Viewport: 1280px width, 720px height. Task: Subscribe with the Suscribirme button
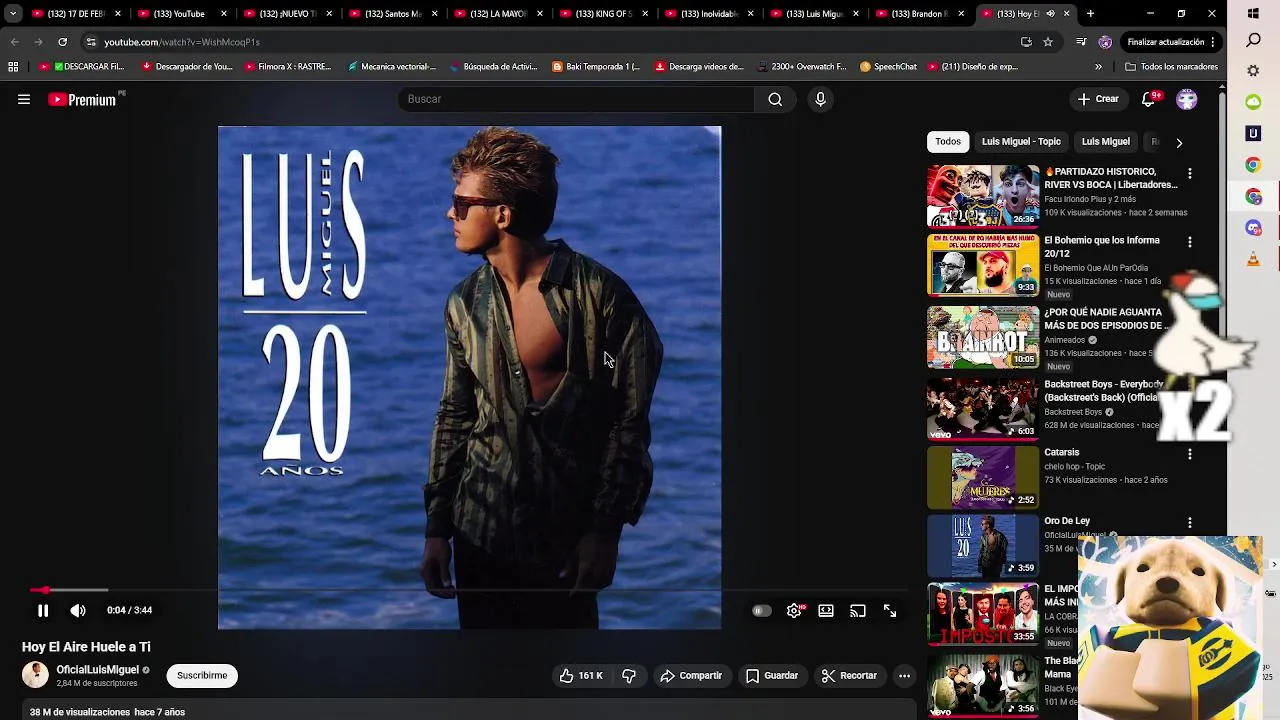(202, 676)
